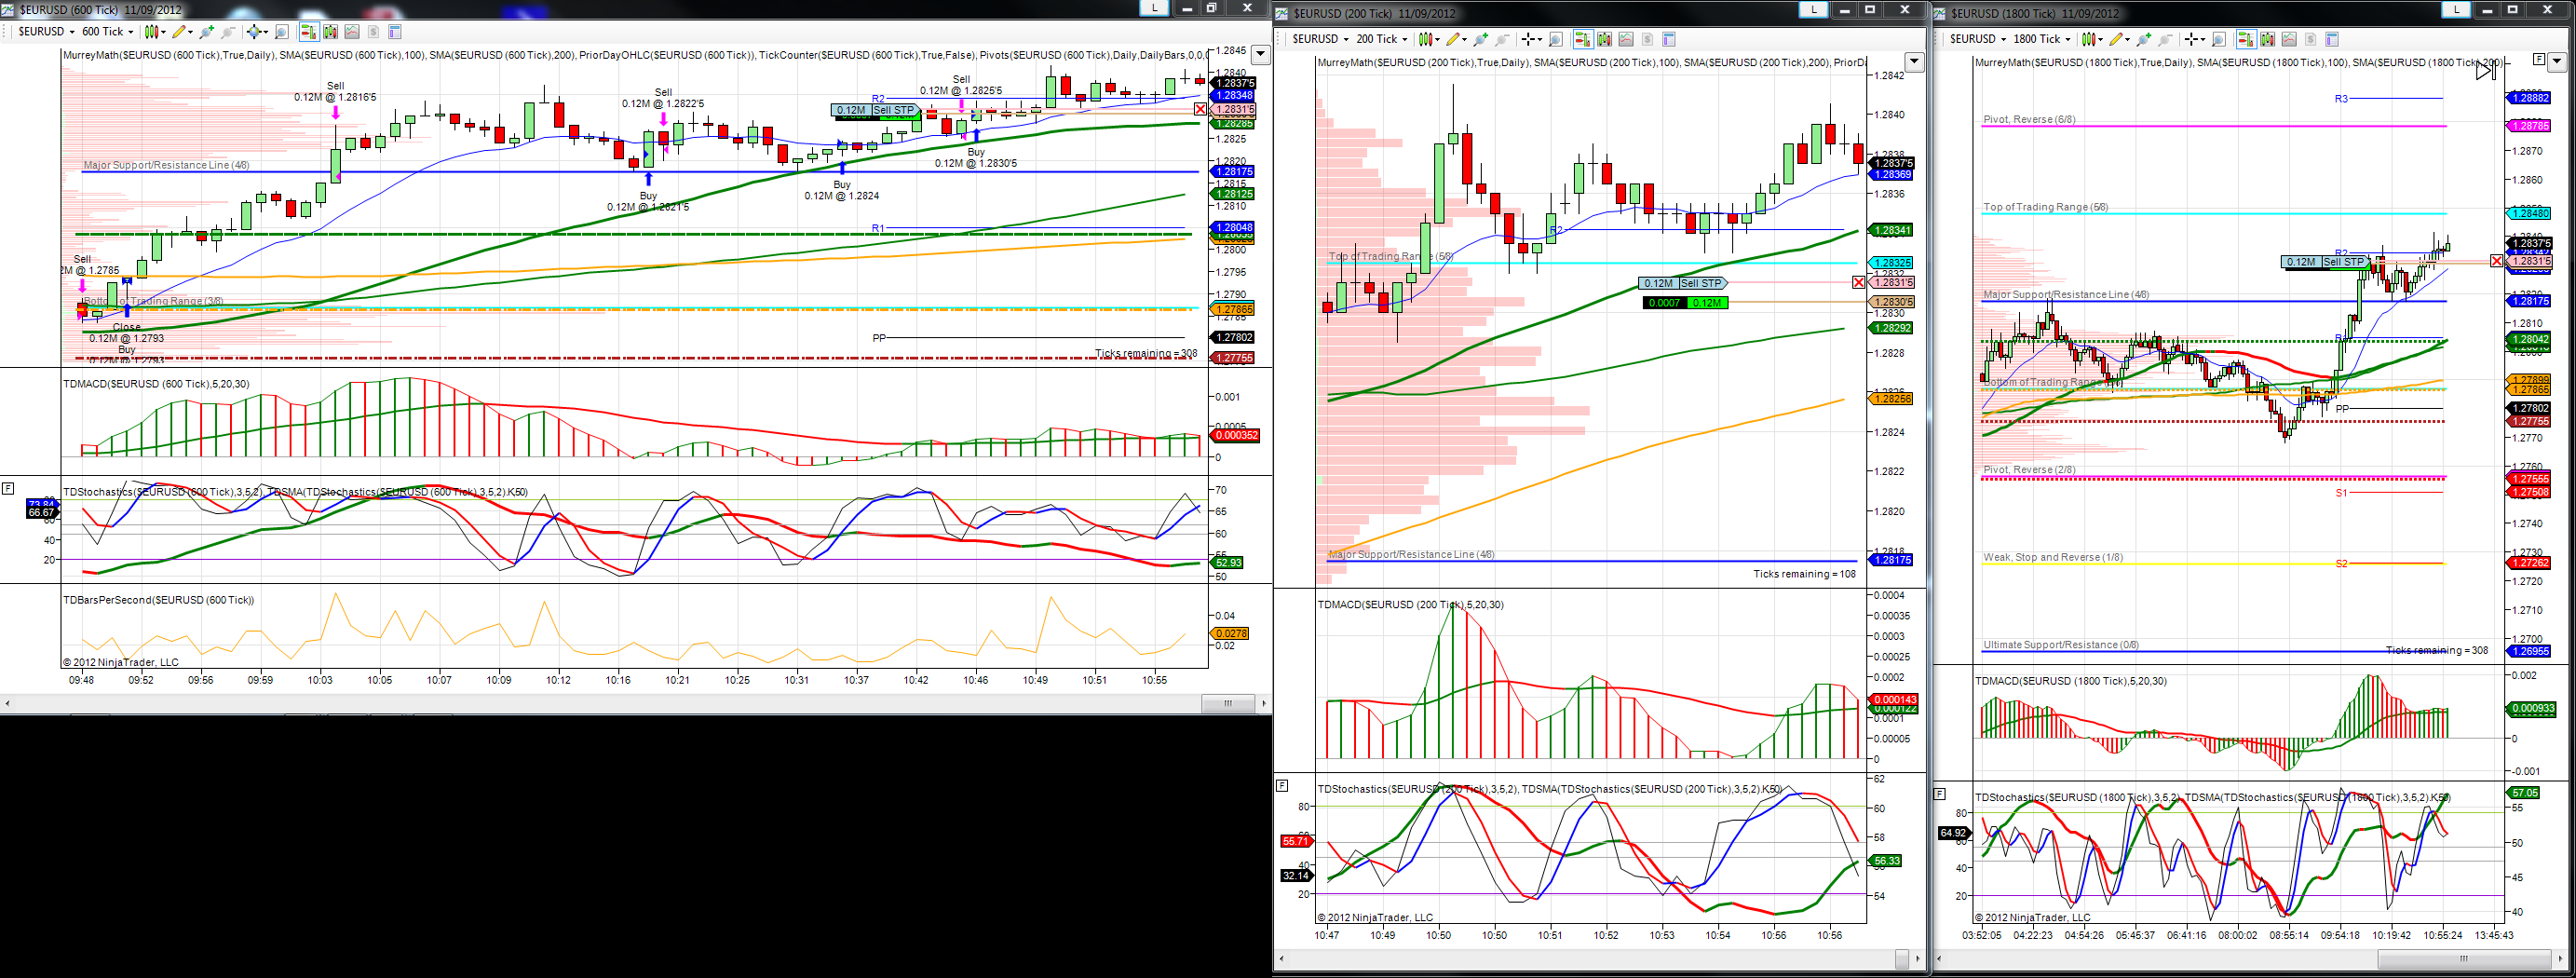This screenshot has width=2576, height=978.
Task: Click the L link button of 600 Tick window
Action: tap(1155, 8)
